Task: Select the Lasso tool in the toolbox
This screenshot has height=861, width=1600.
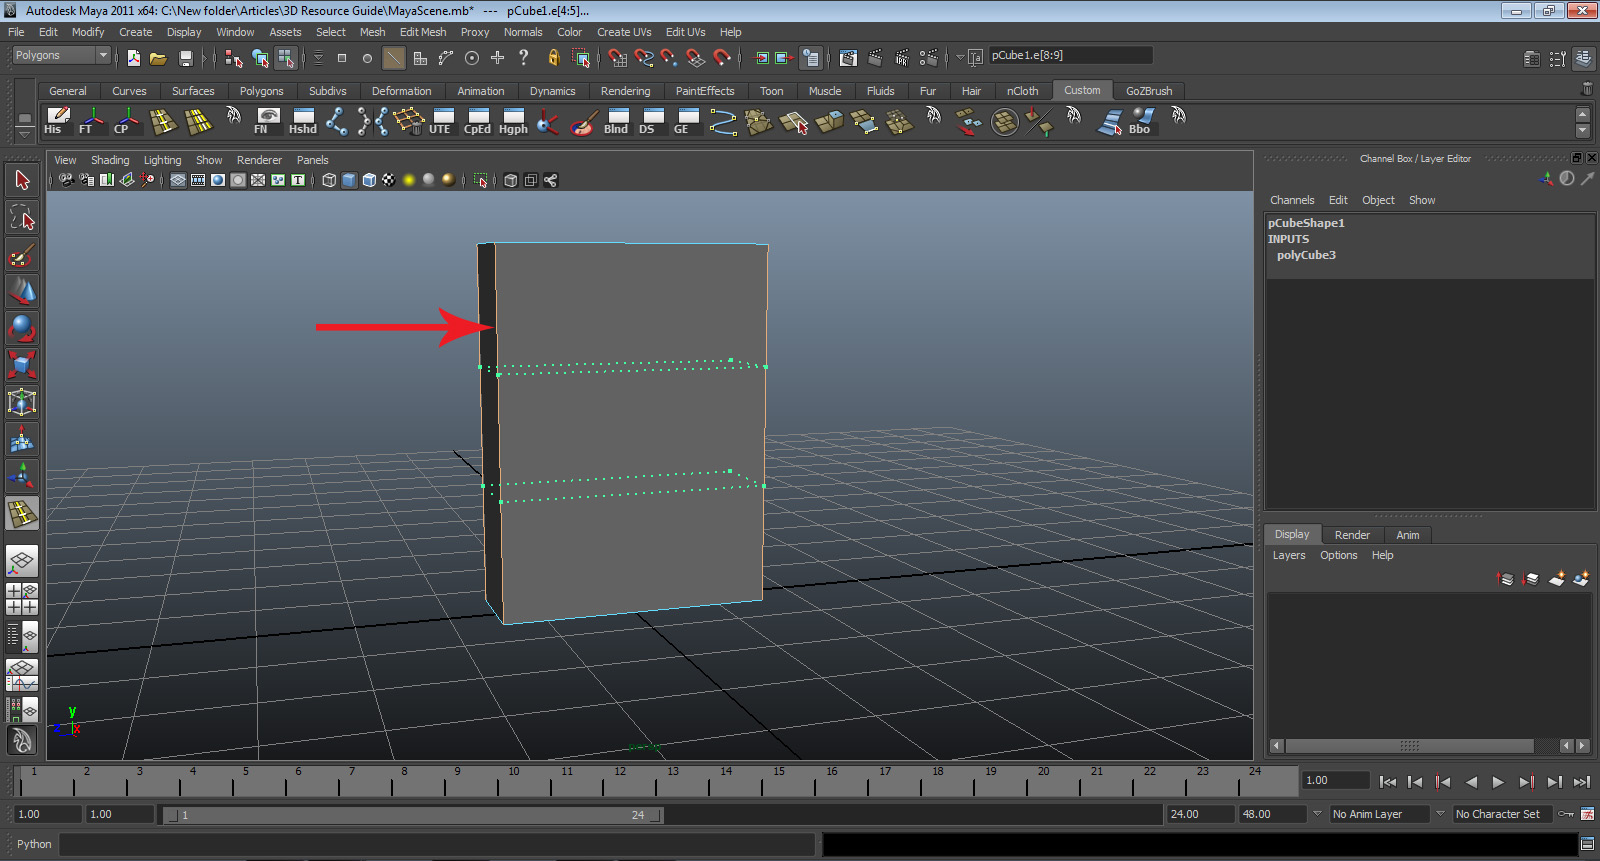Action: pos(22,217)
